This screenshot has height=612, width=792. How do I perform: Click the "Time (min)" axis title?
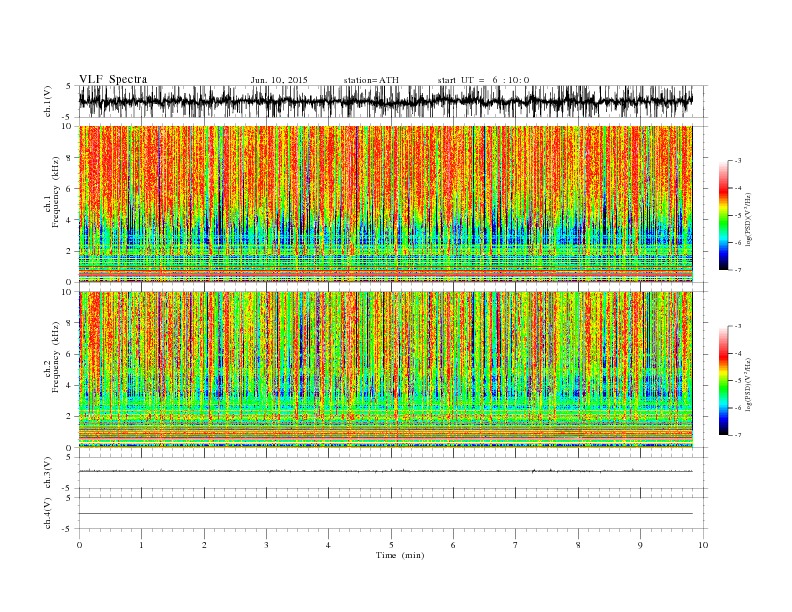tap(400, 555)
